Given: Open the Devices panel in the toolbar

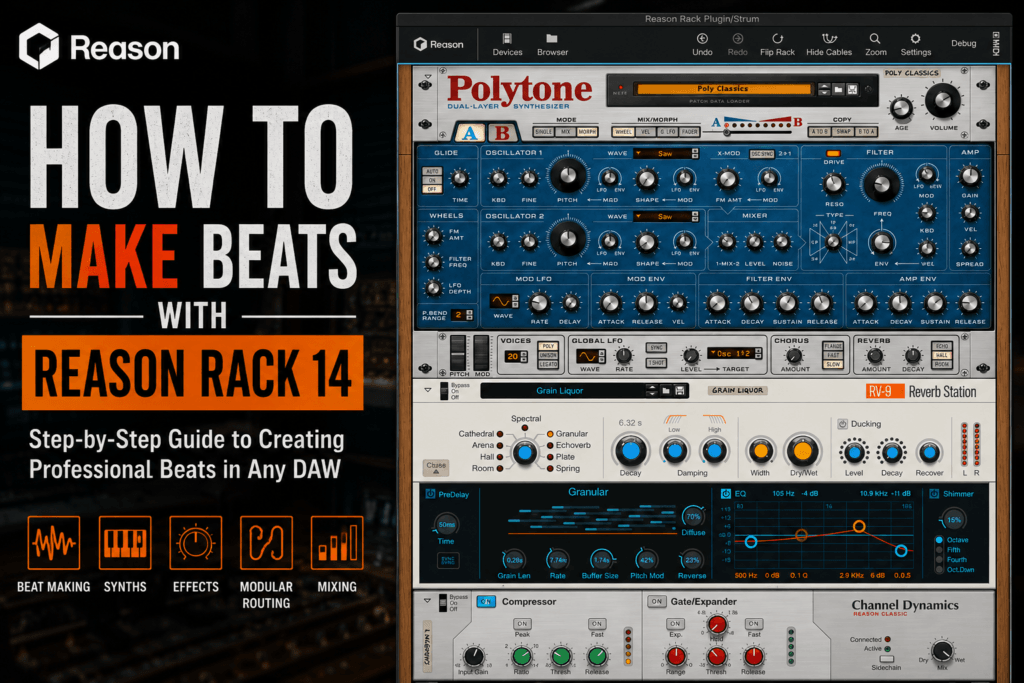Looking at the screenshot, I should click(x=507, y=44).
